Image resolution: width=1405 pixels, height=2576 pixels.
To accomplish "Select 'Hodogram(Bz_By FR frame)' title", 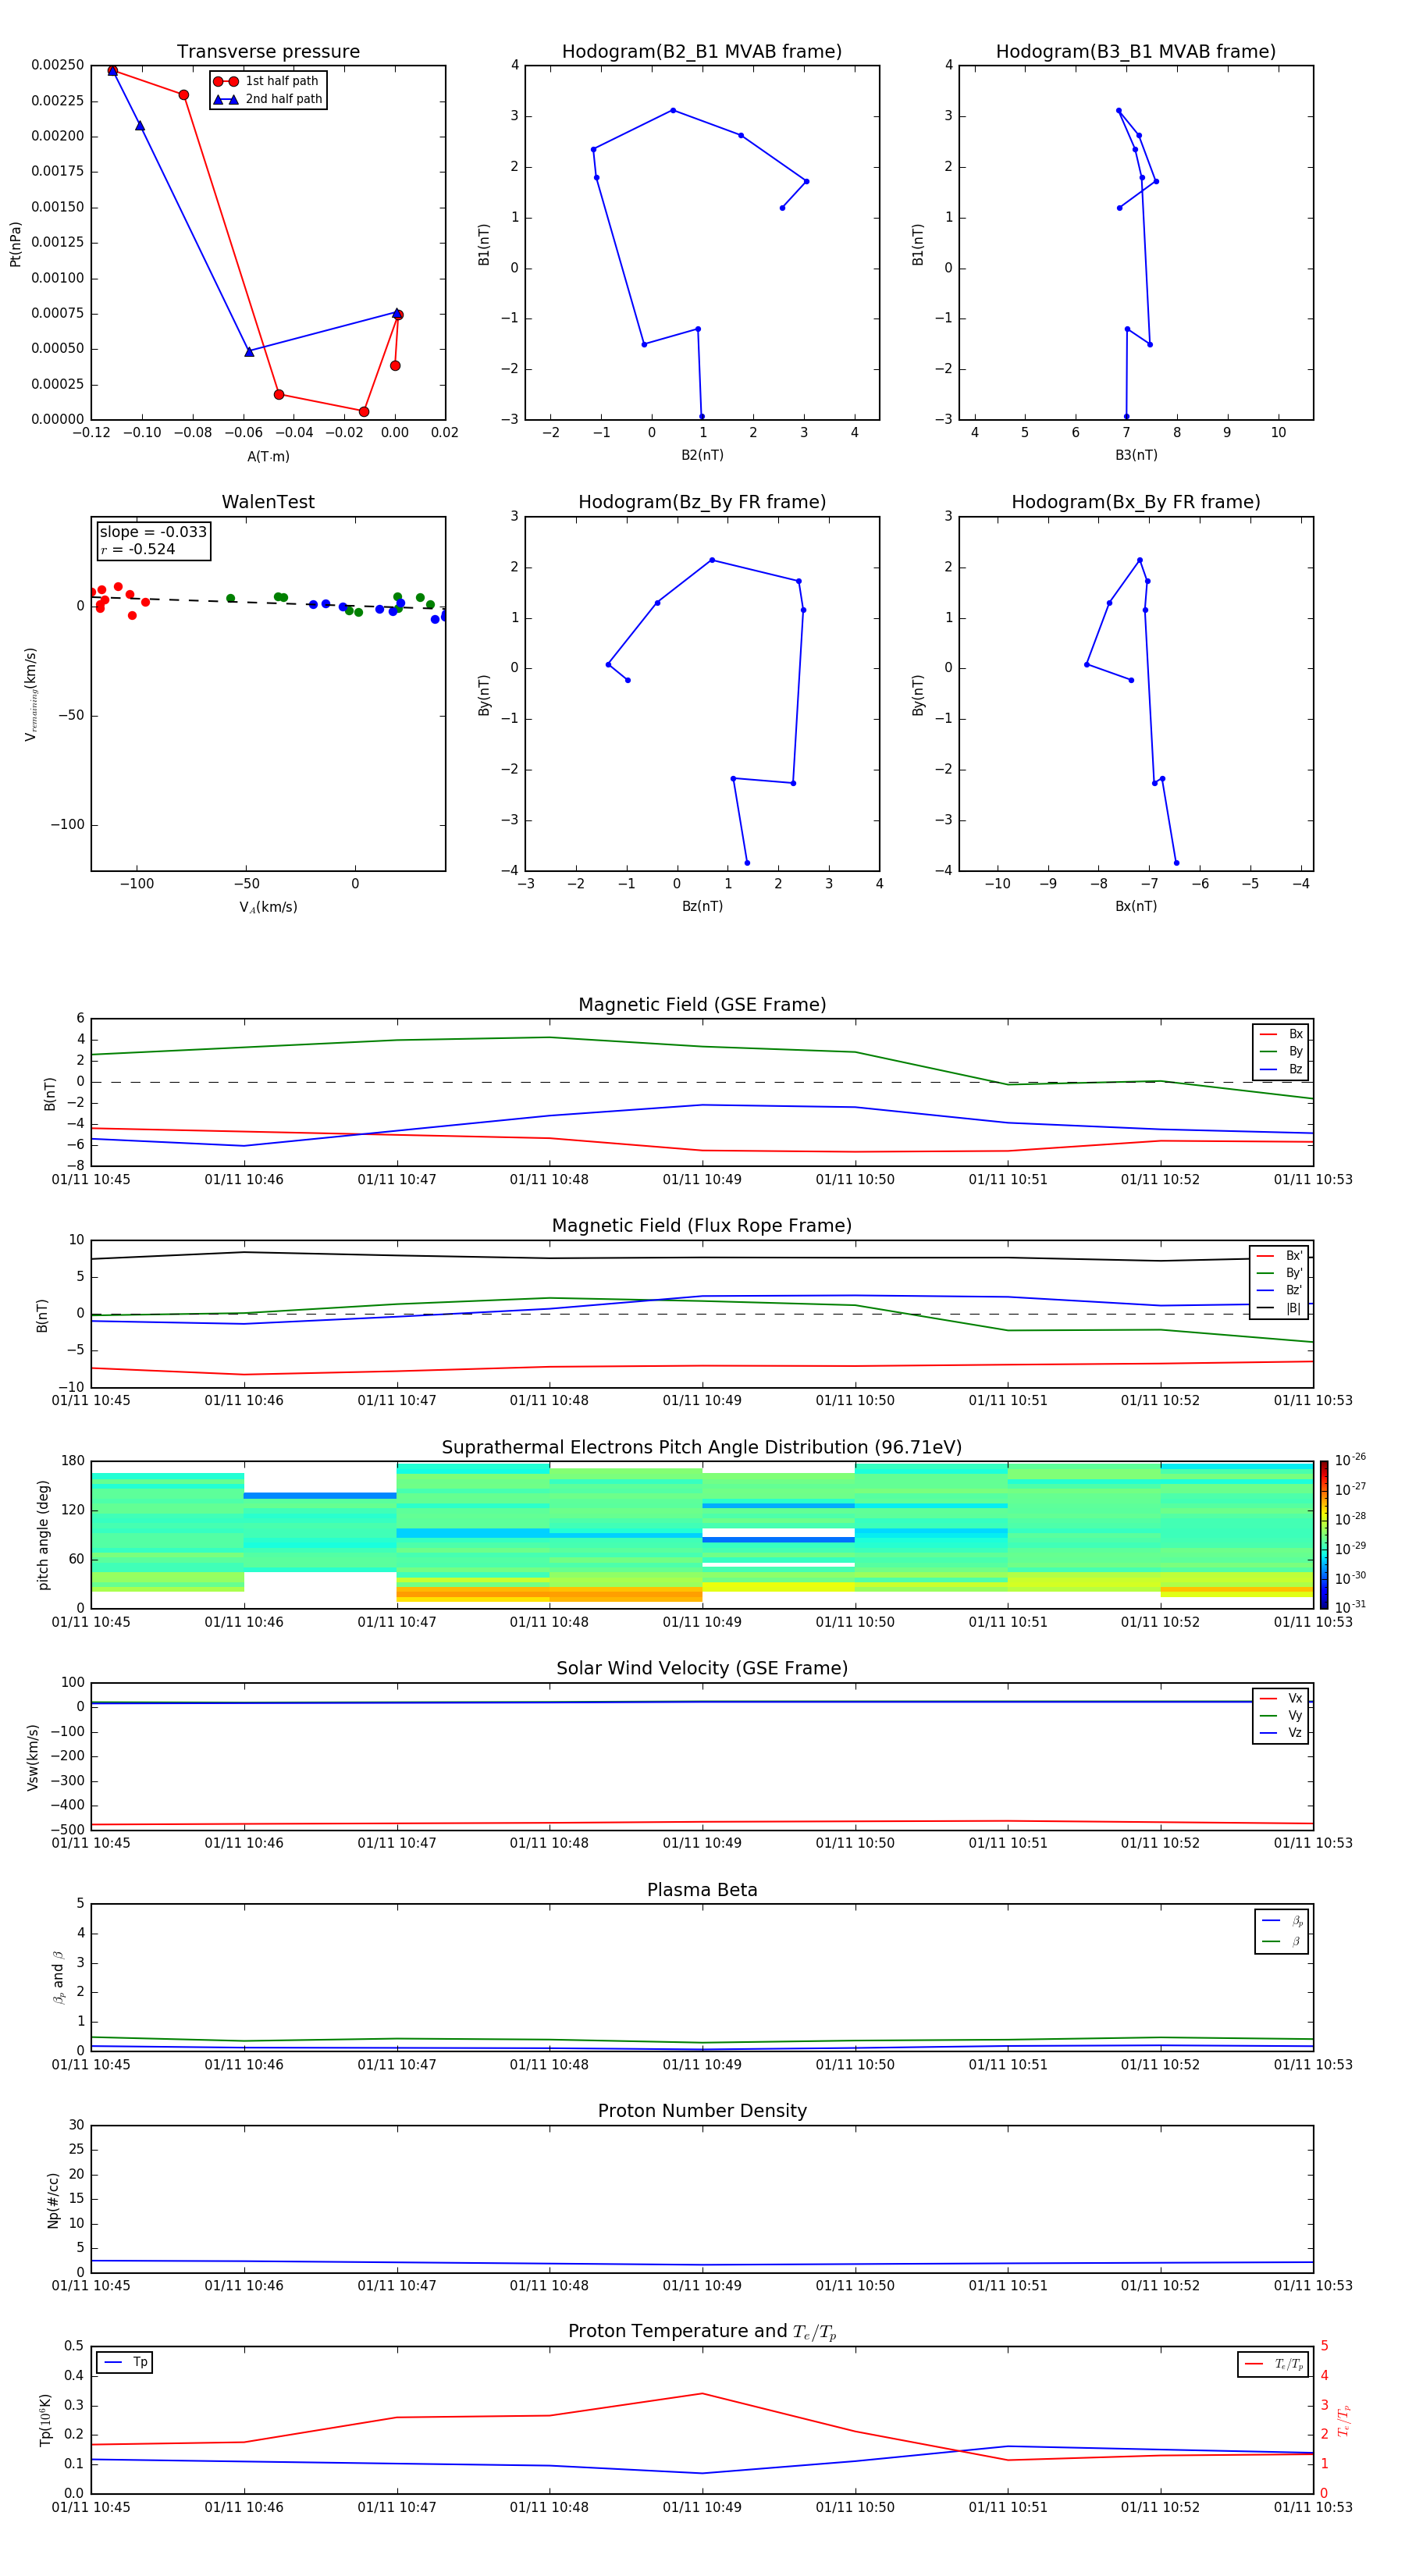I will click(702, 502).
